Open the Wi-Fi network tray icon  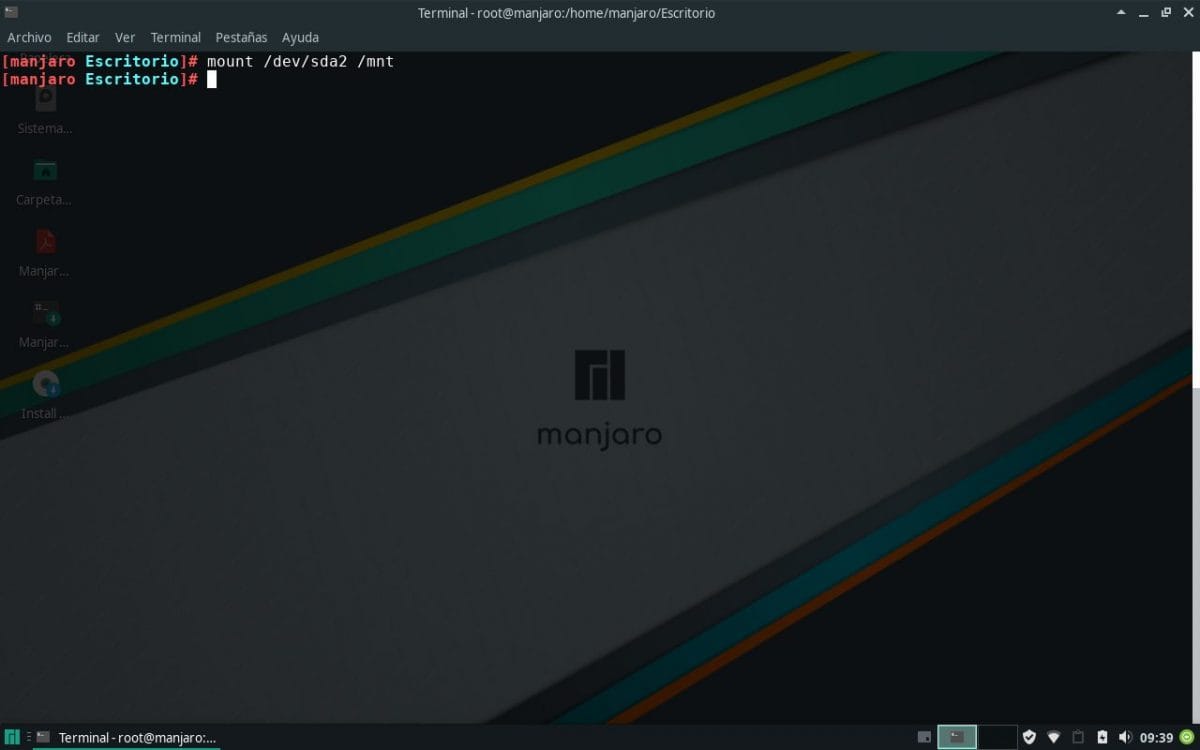click(1053, 738)
